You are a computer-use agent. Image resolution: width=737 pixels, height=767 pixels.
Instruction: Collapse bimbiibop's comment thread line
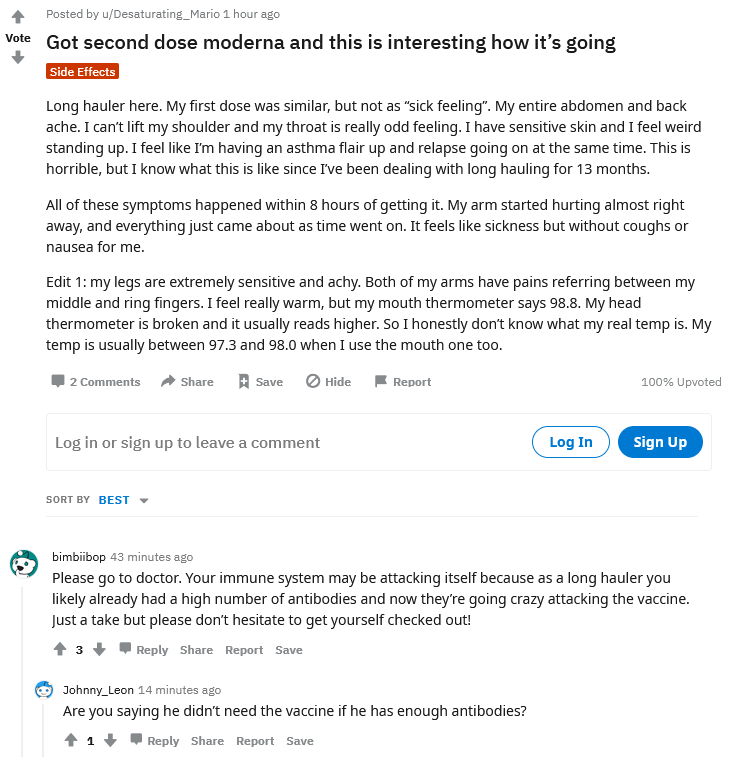click(x=22, y=670)
